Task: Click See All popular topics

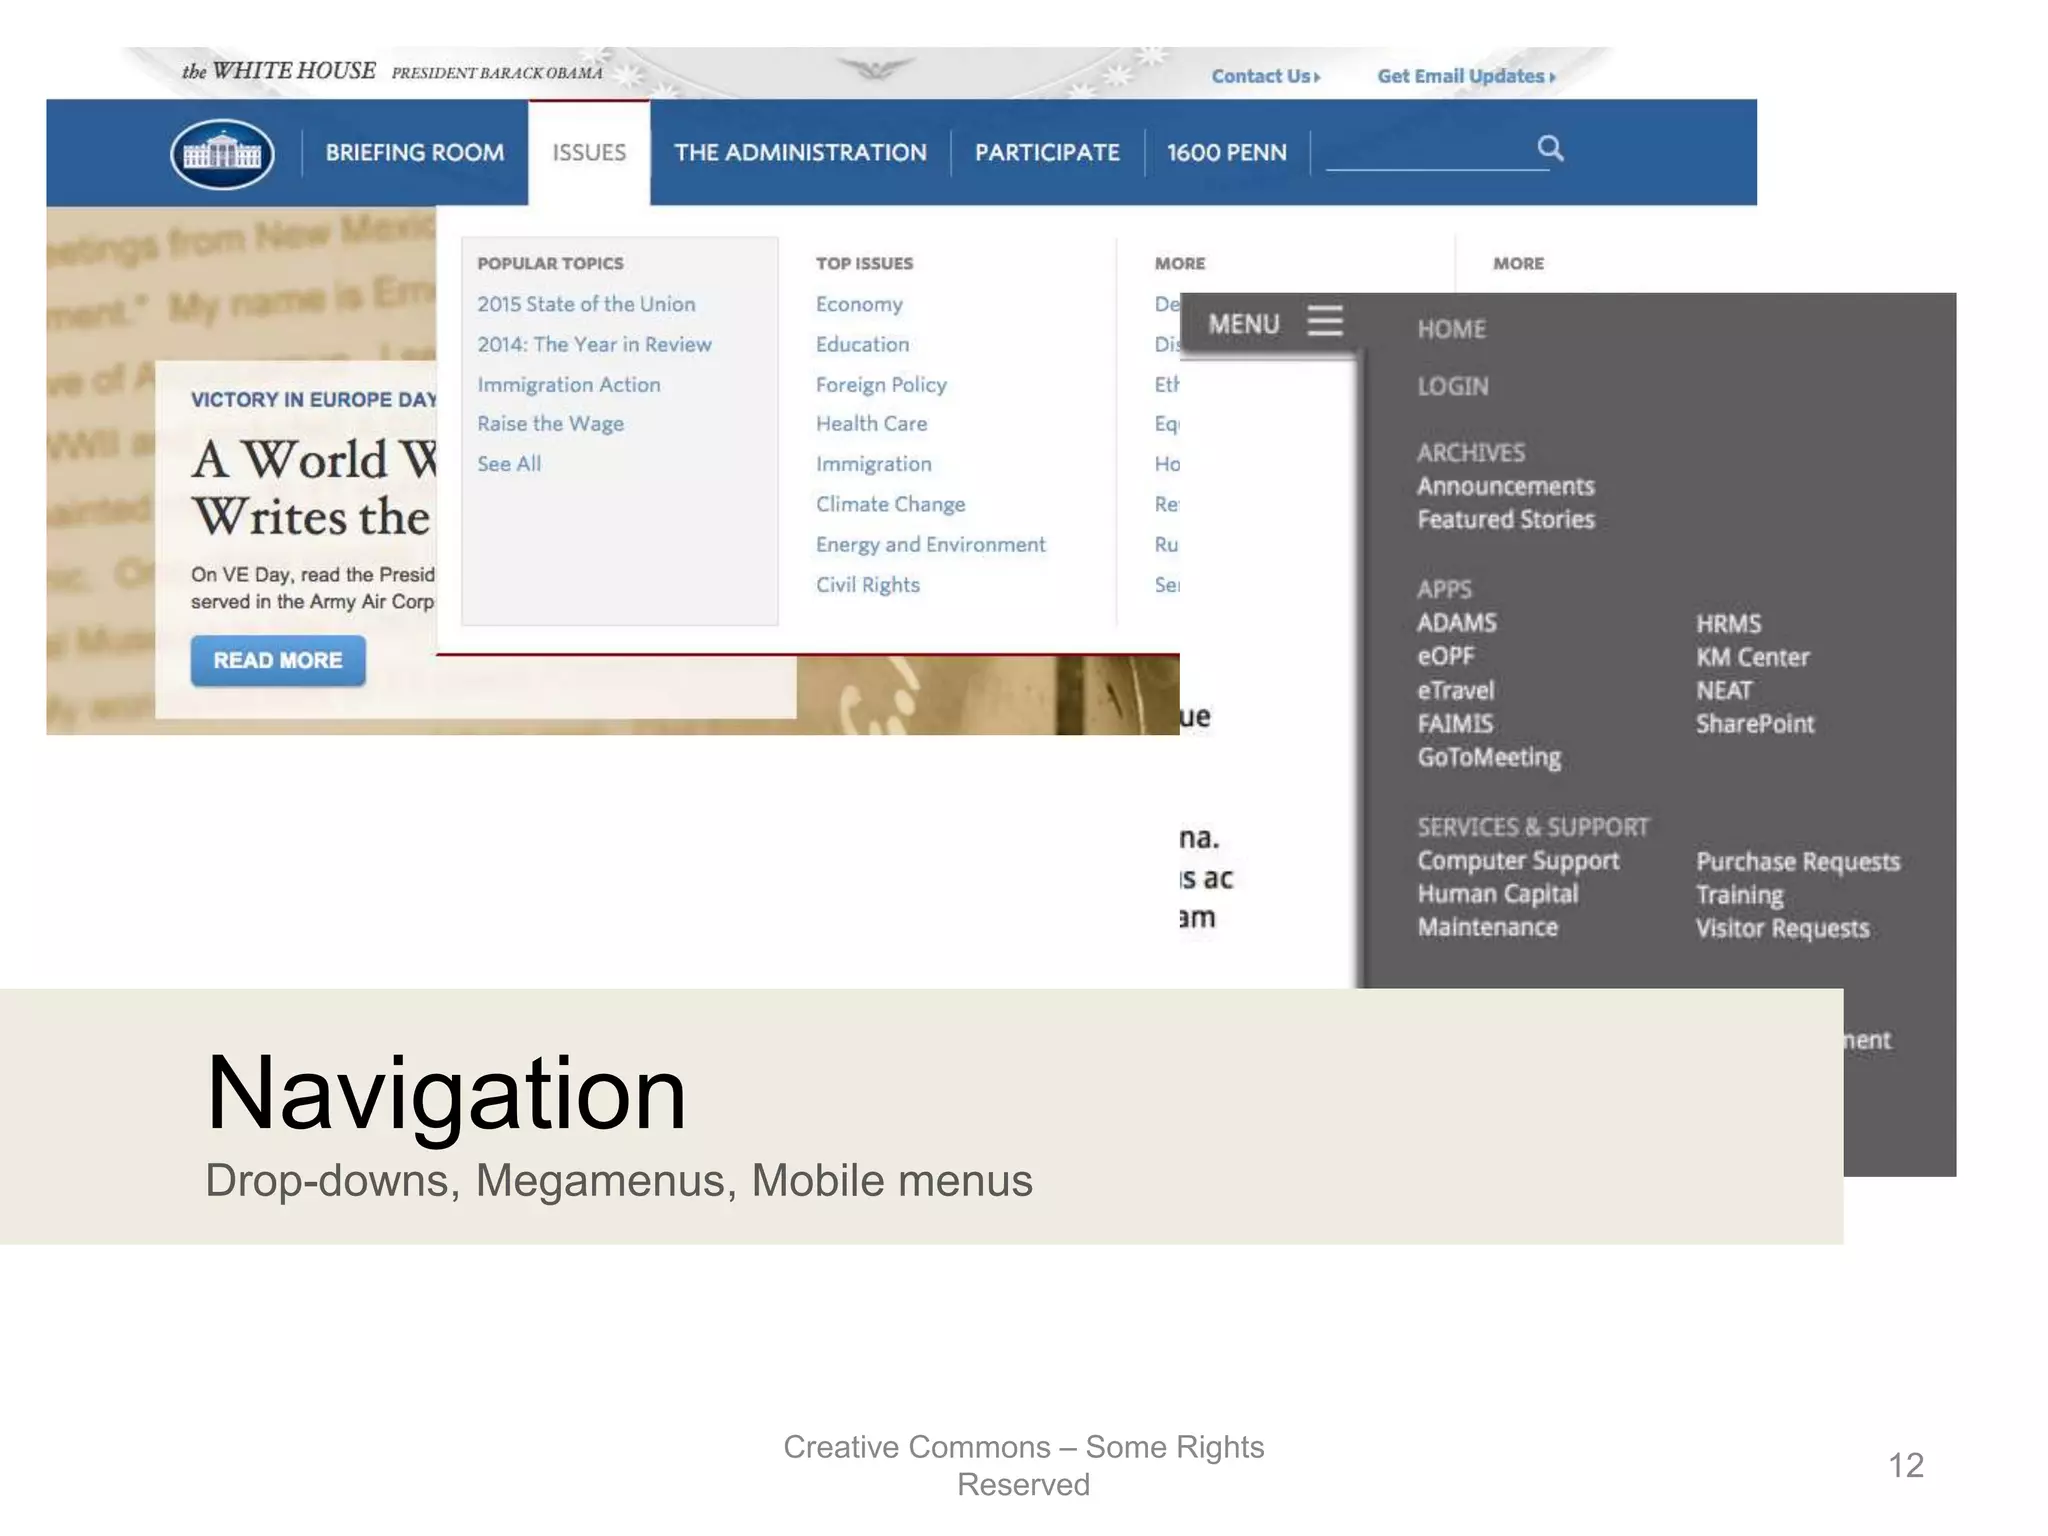Action: pos(509,464)
